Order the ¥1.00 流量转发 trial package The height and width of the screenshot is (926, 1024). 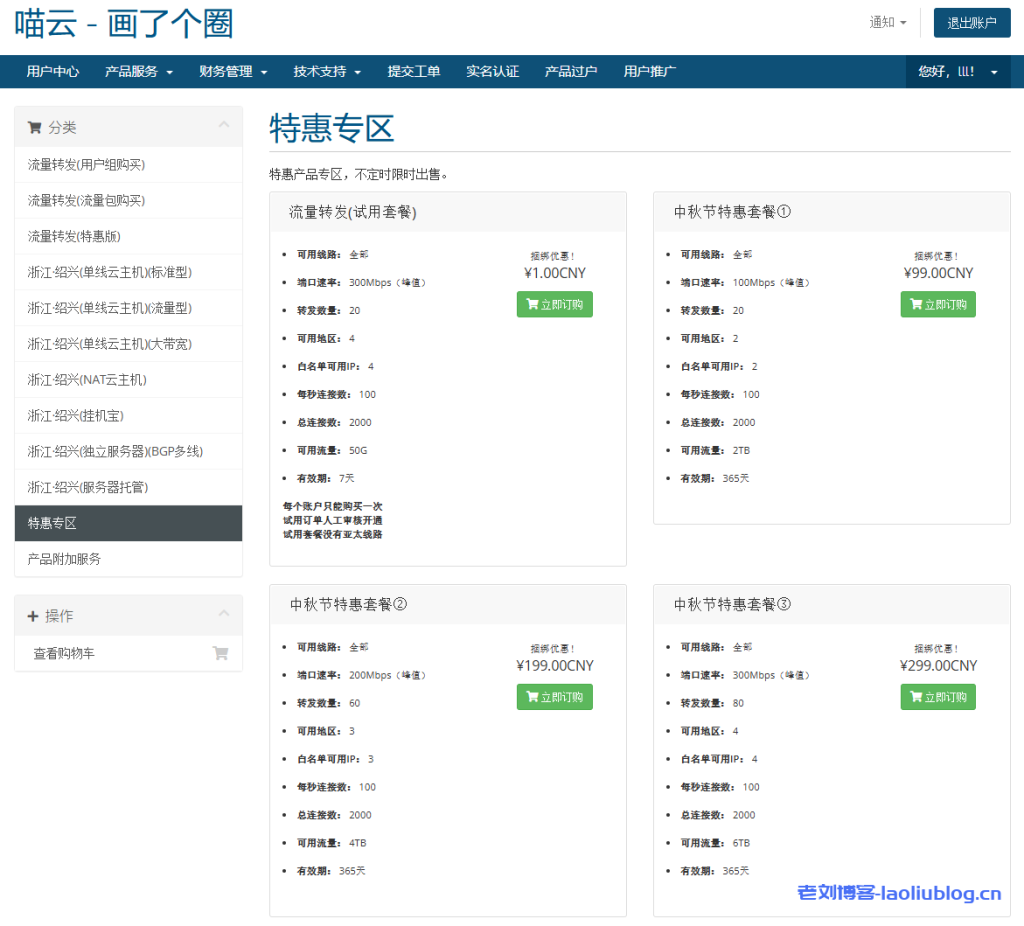click(x=554, y=305)
